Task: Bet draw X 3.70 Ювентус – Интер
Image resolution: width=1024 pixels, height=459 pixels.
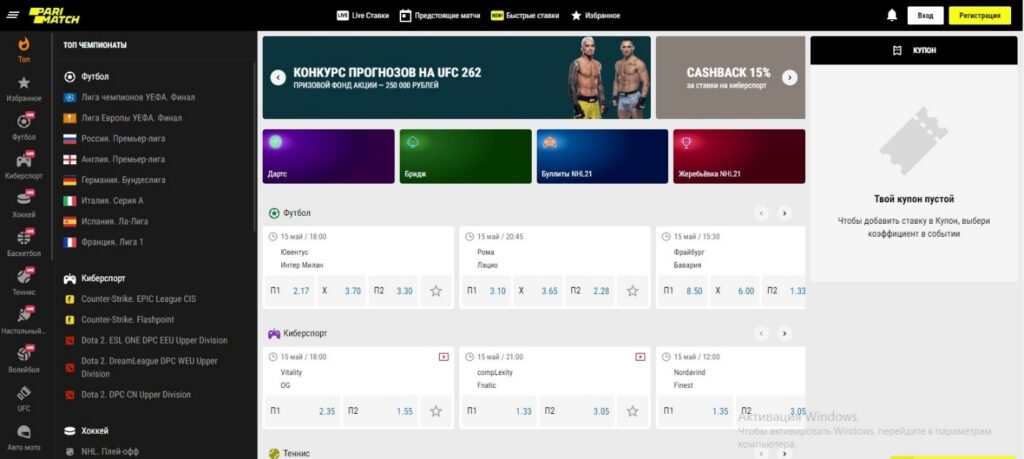Action: coord(342,291)
